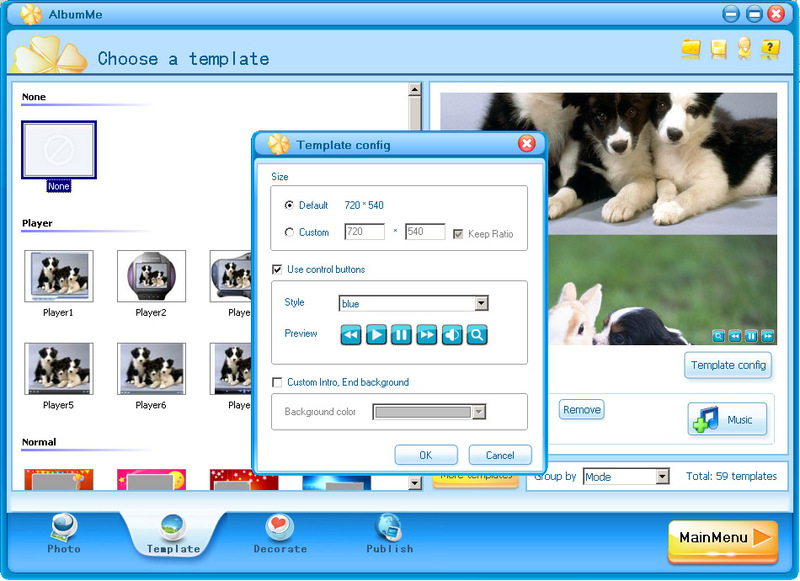Click template list scrollbar down arrow
The image size is (800, 581).
[415, 483]
